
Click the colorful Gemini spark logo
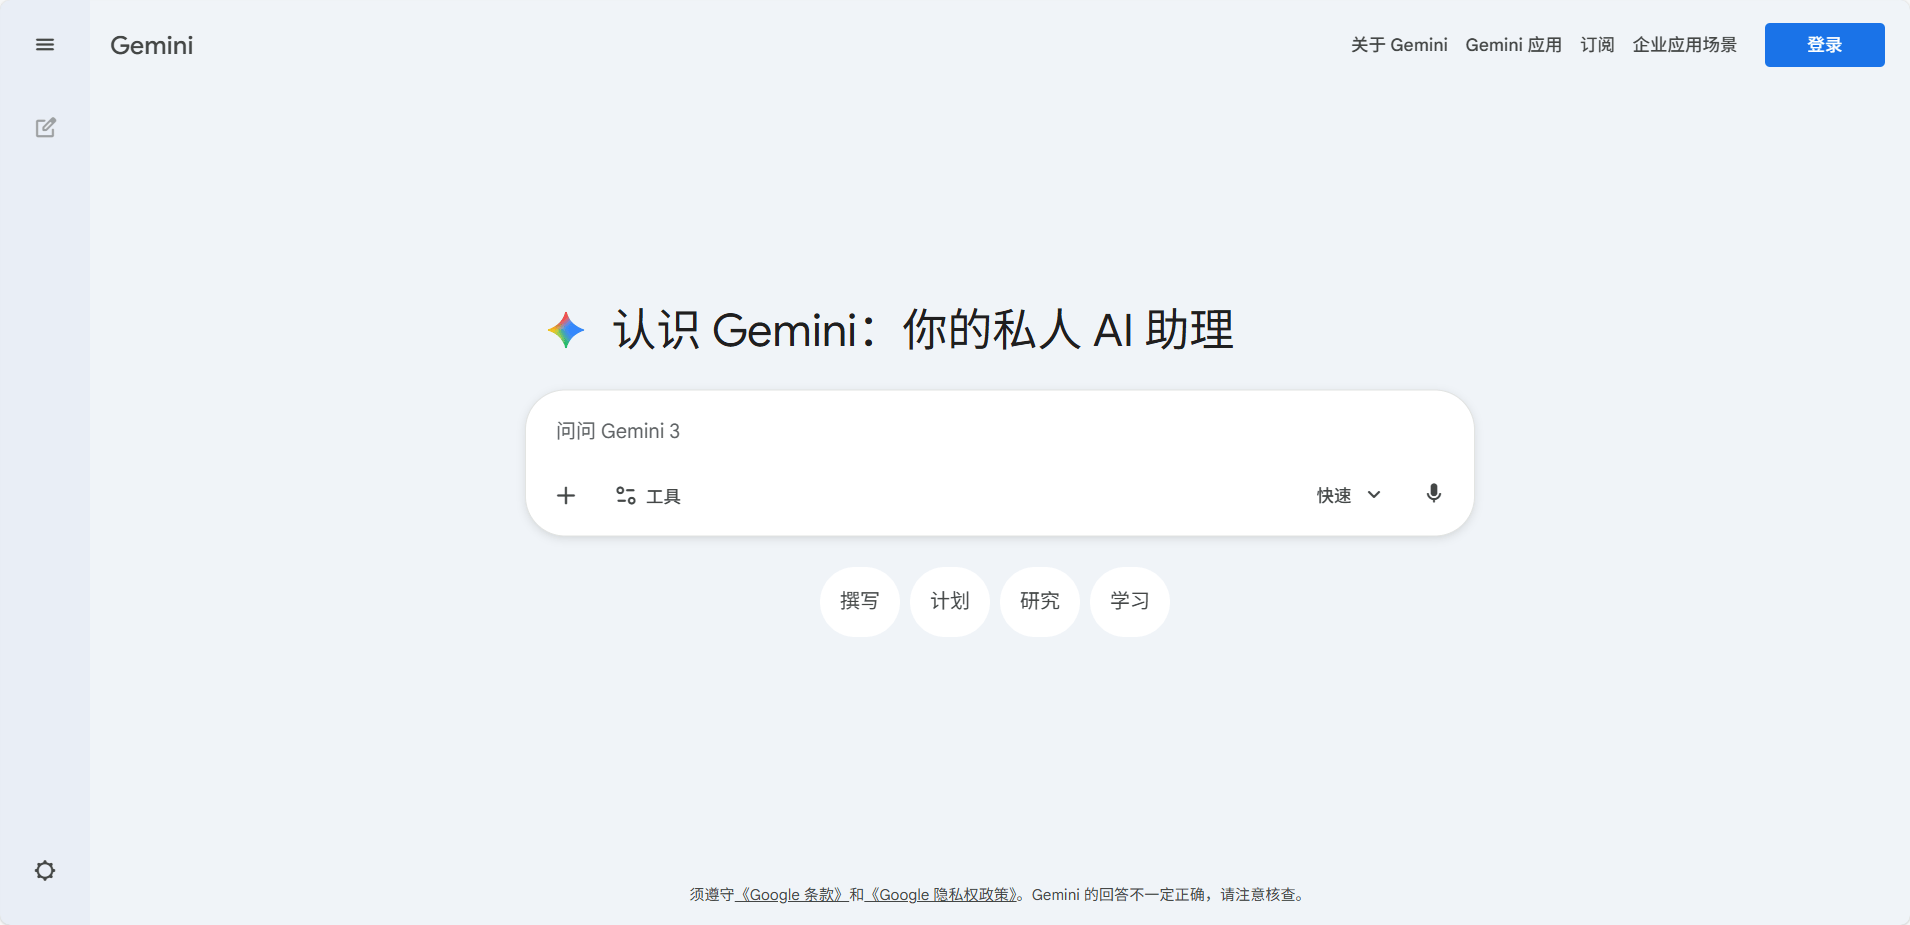pyautogui.click(x=566, y=330)
